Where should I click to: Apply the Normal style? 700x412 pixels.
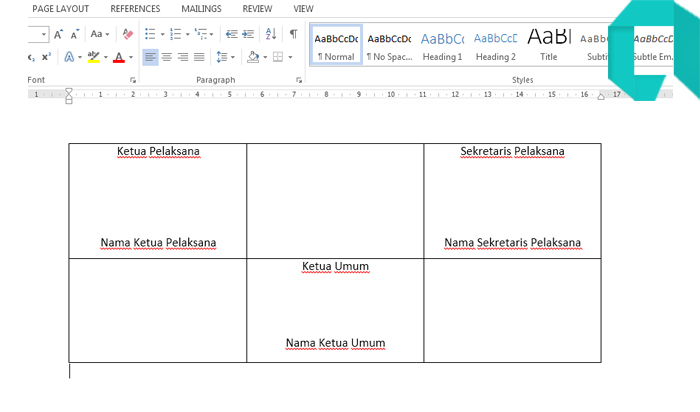(336, 45)
